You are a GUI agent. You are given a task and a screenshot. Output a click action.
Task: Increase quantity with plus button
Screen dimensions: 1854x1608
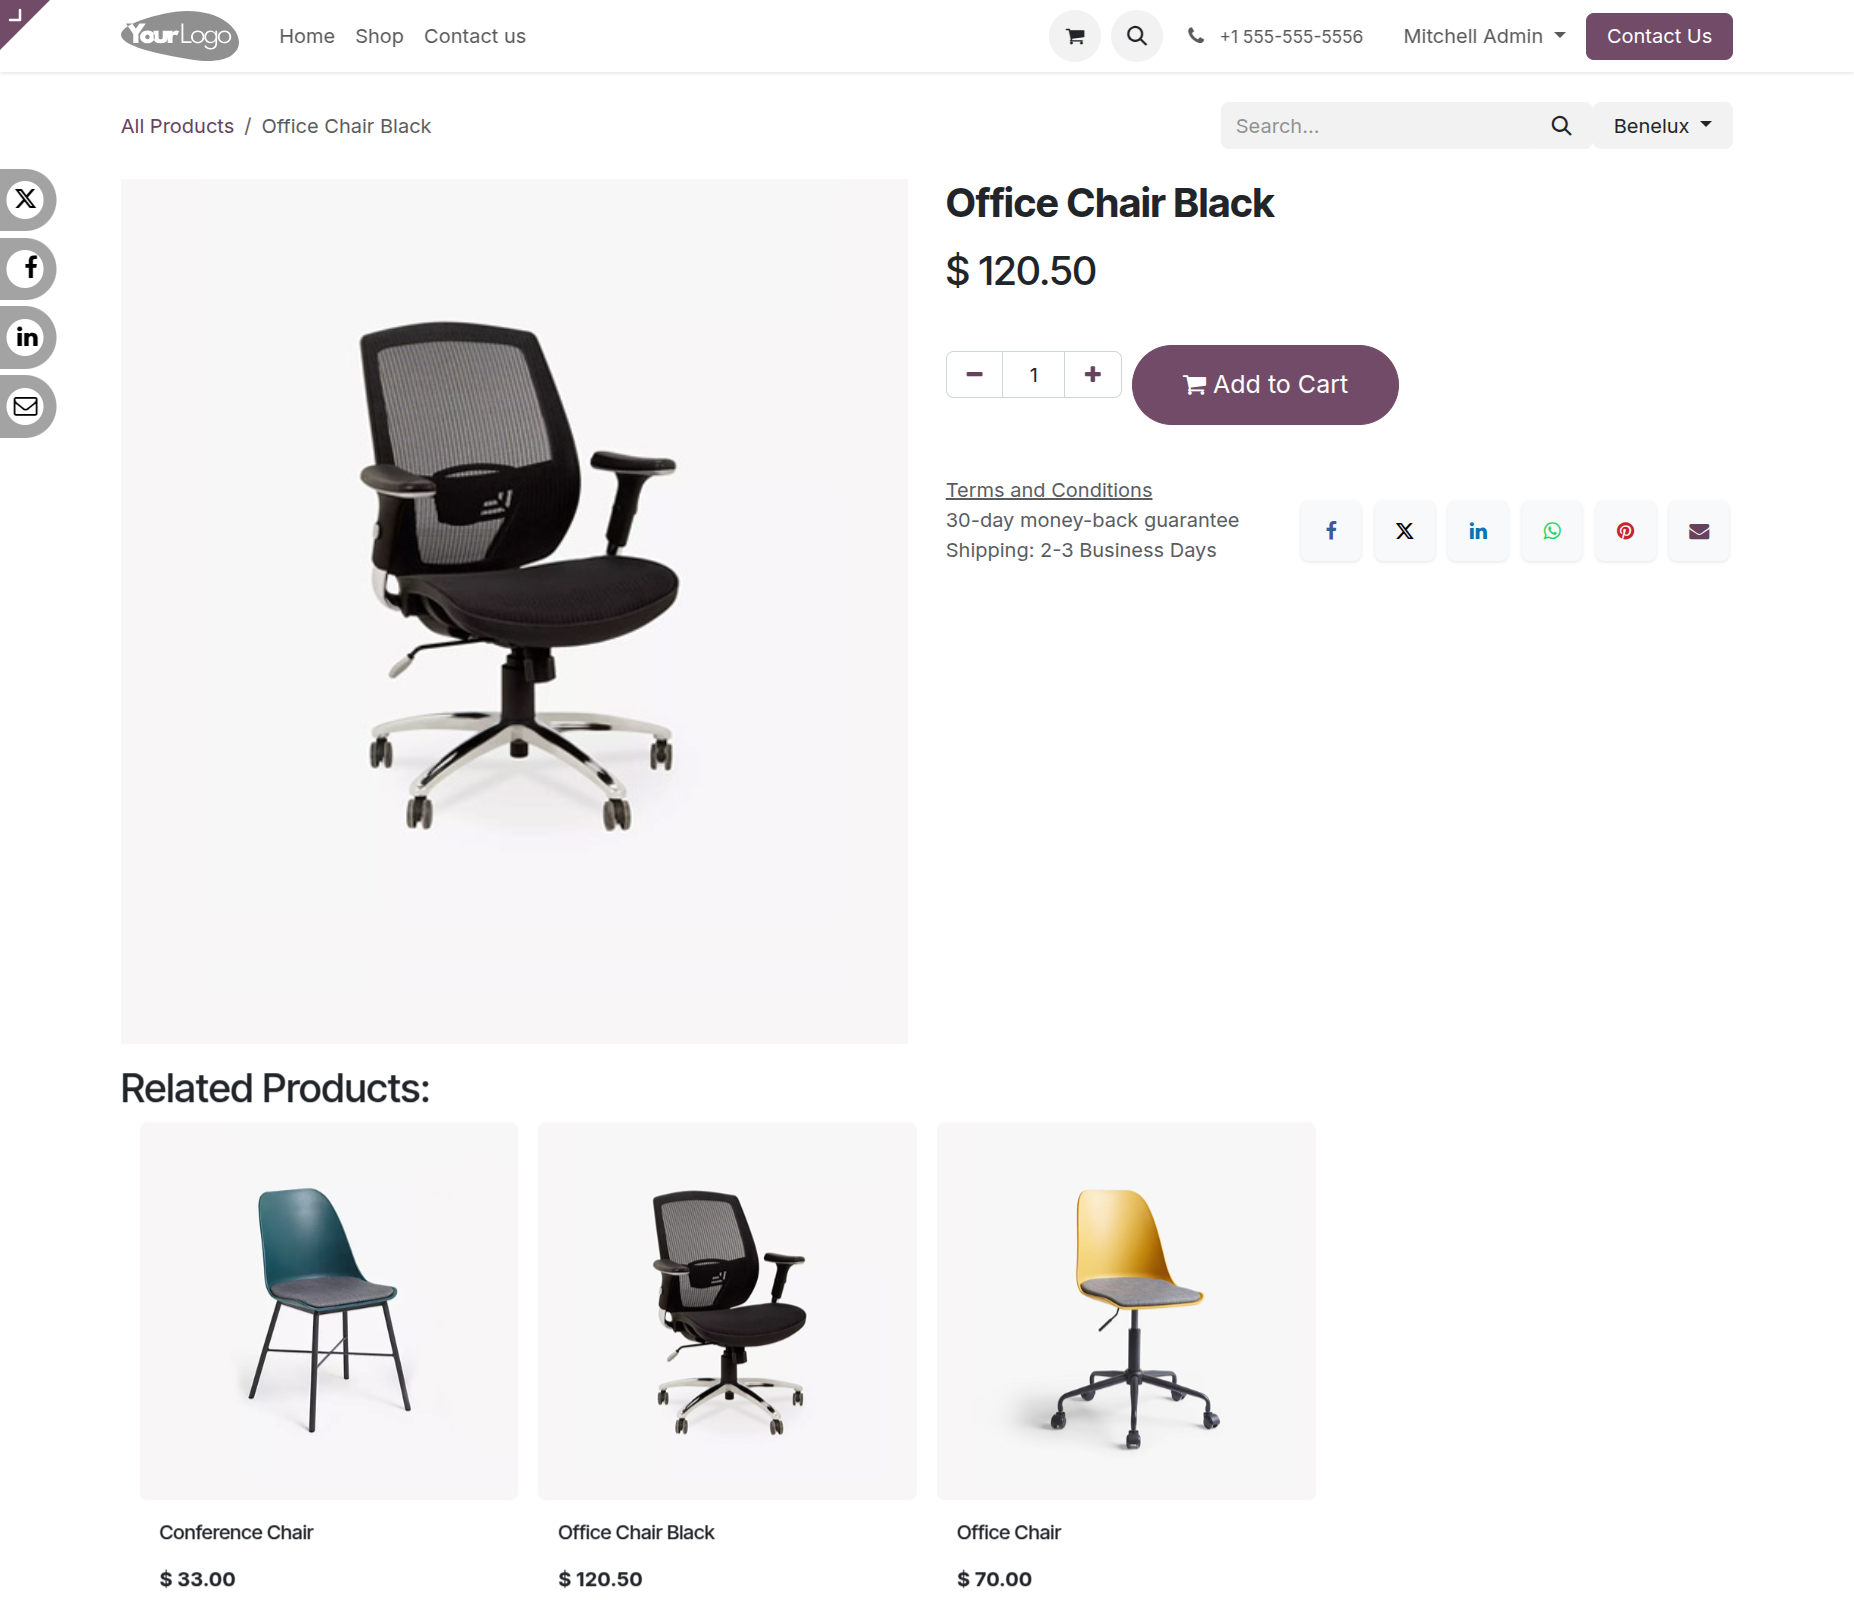click(x=1093, y=375)
